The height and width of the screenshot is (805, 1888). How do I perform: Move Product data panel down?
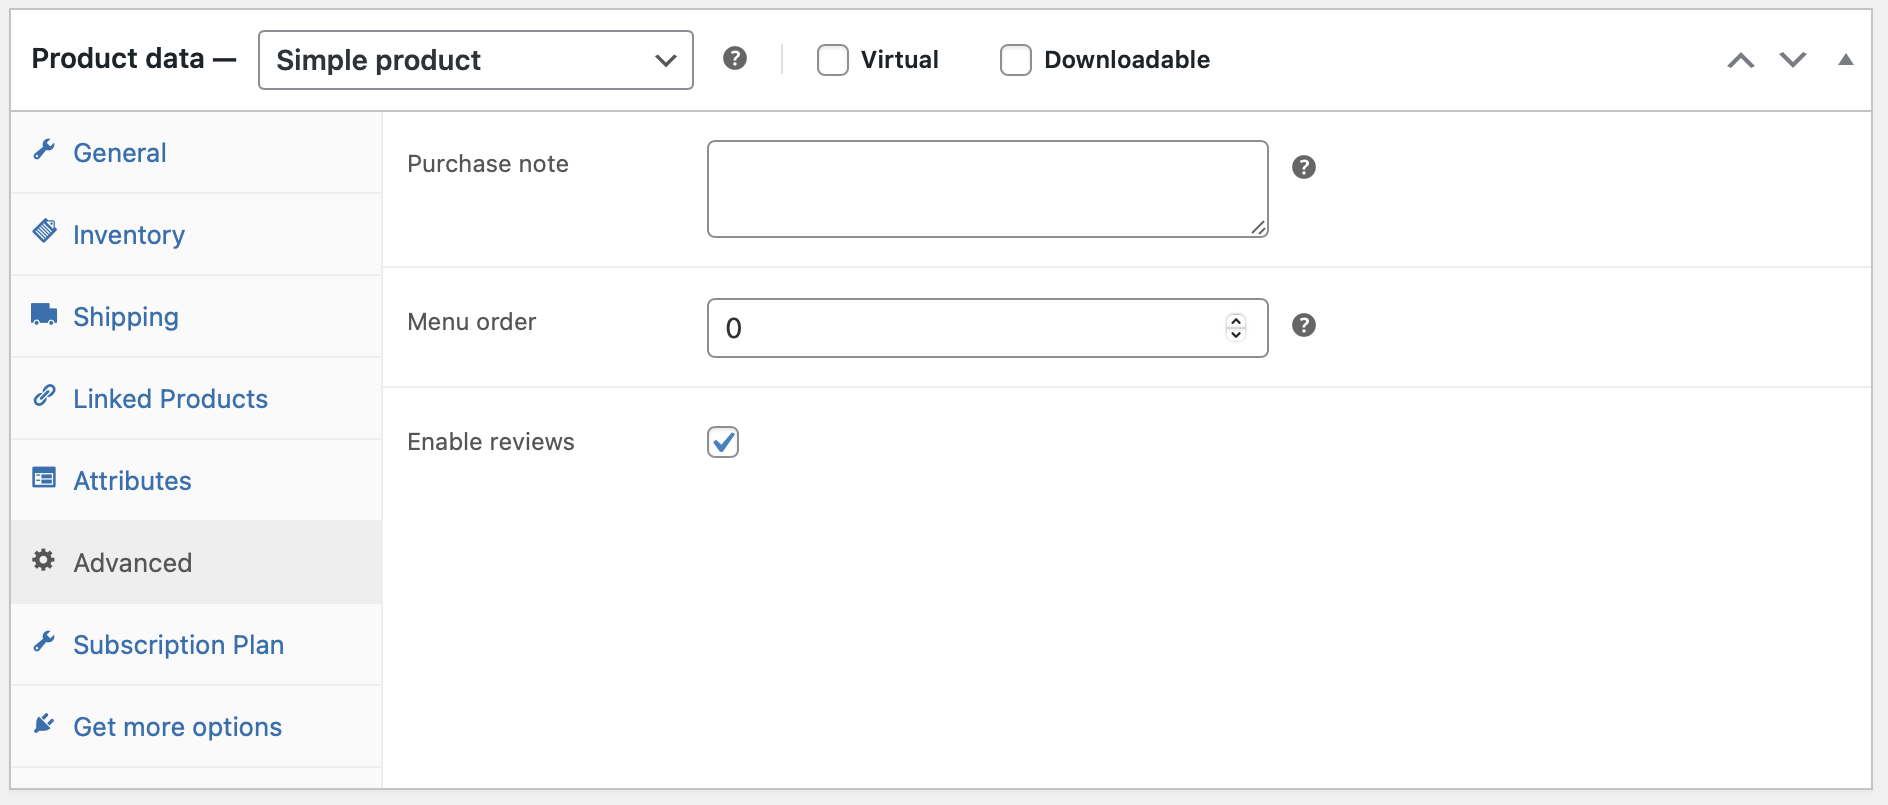tap(1793, 60)
